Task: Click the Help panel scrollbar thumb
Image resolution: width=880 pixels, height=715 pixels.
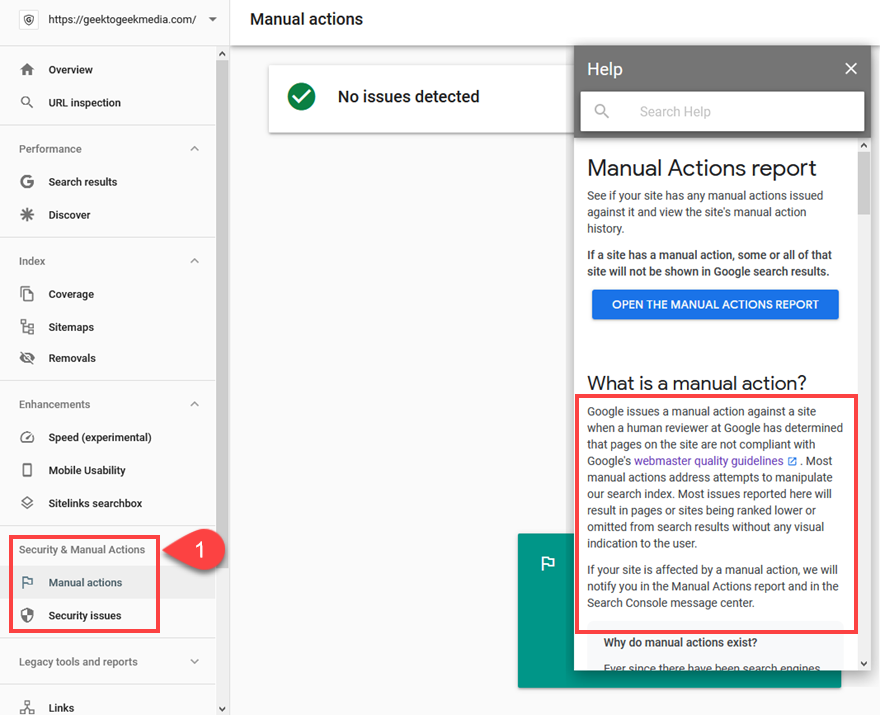Action: (x=864, y=183)
